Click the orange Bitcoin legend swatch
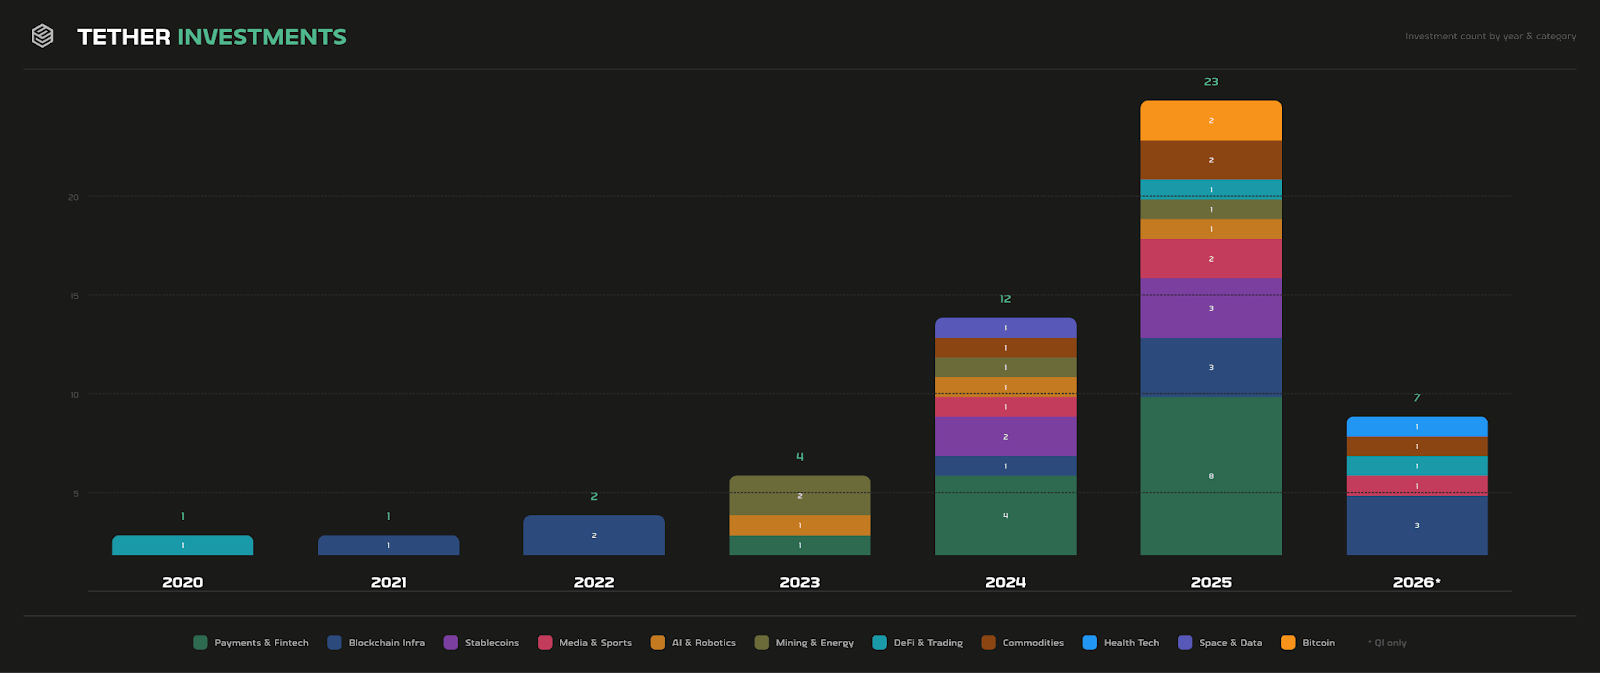 (1288, 642)
